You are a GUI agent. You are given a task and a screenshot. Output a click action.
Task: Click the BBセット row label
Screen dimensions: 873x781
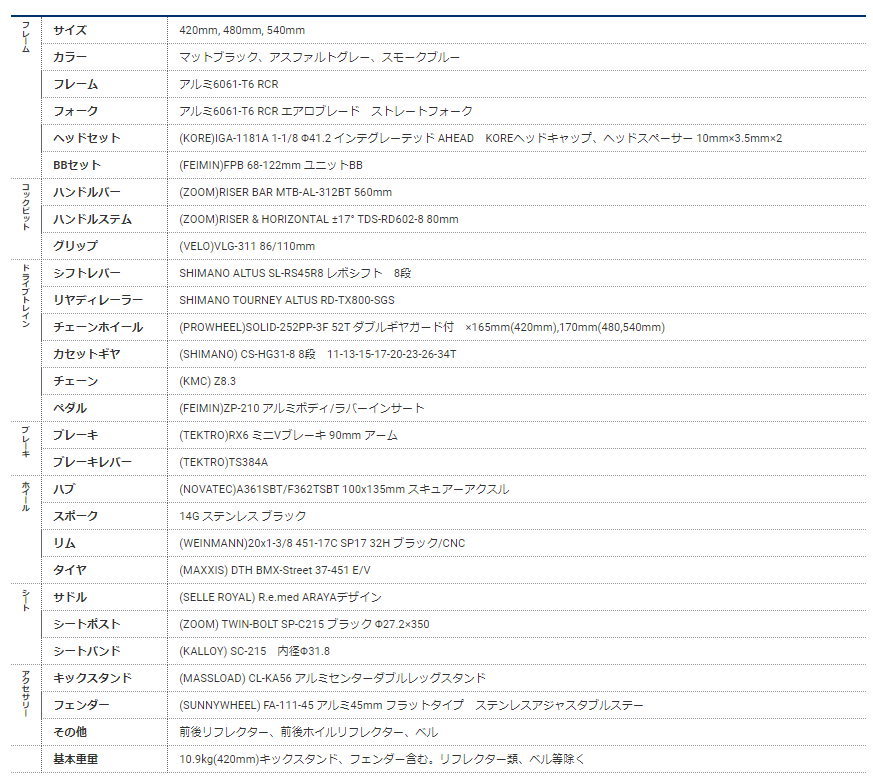(x=77, y=165)
